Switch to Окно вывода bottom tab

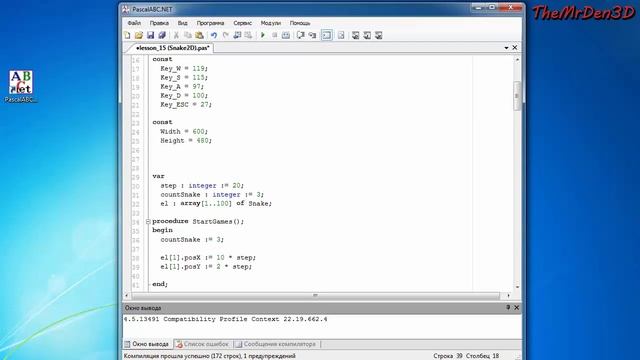tap(147, 344)
